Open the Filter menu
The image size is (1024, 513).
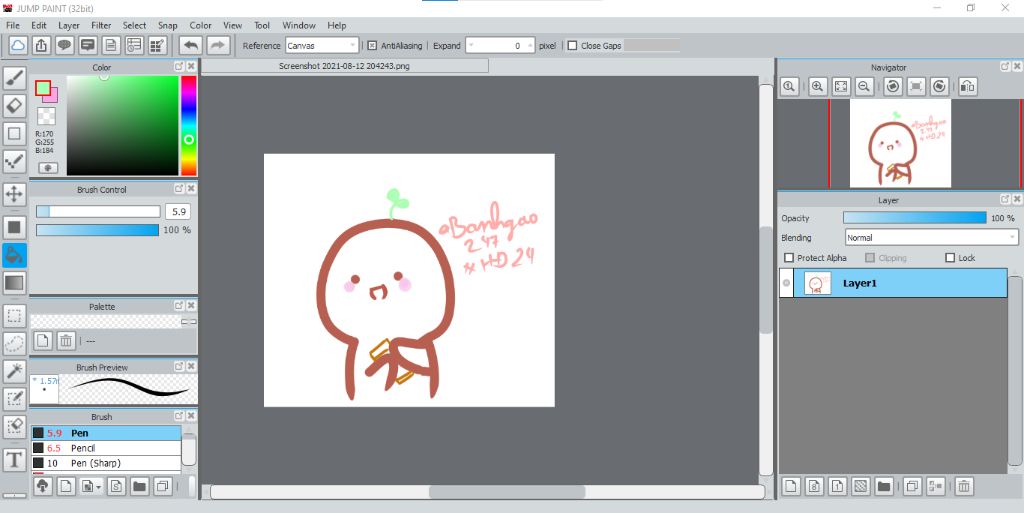[x=101, y=25]
